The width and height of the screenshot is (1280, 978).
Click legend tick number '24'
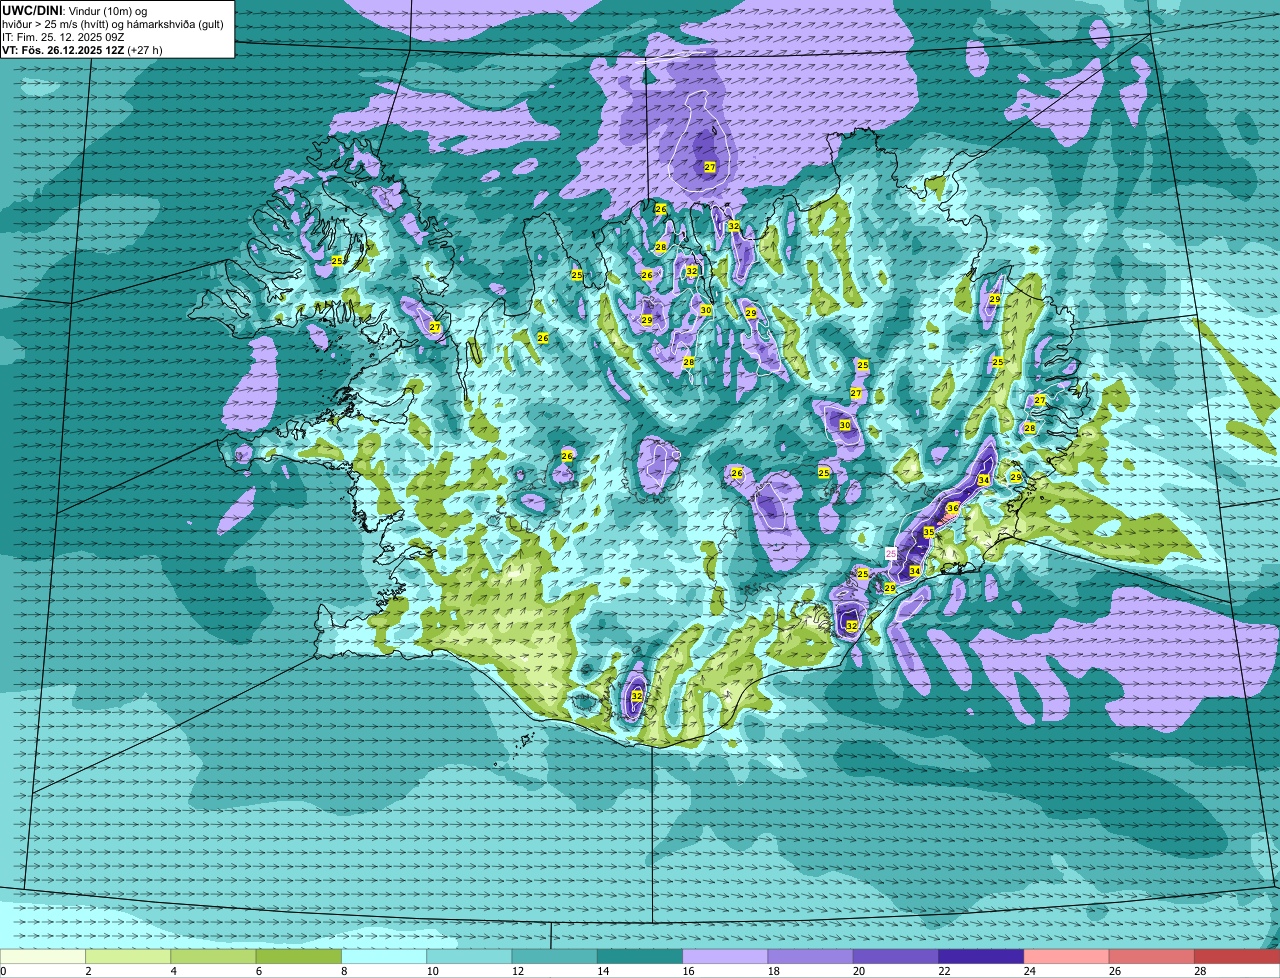[x=1029, y=971]
